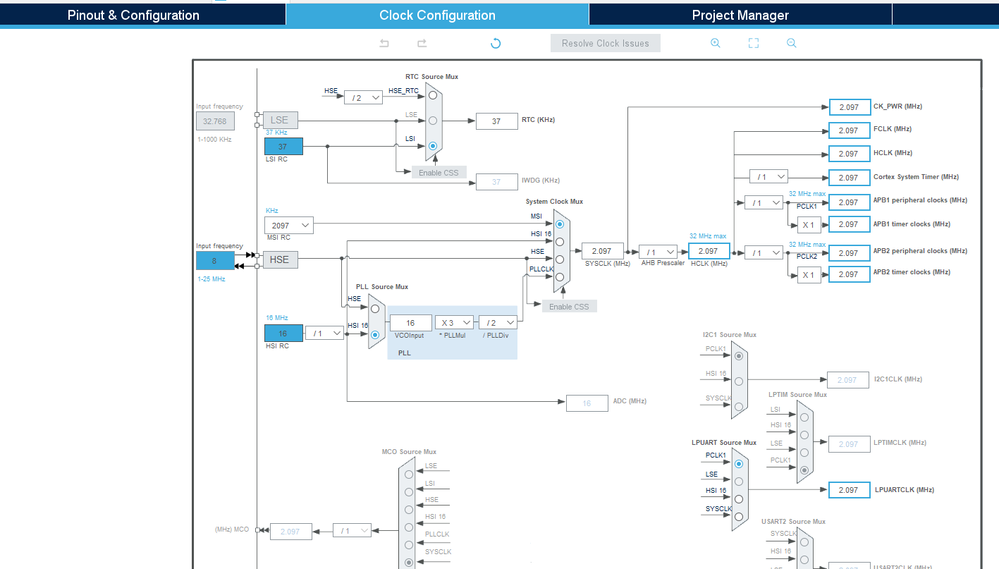Click the HSE input frequency field
Viewport: 999px width, 569px height.
tap(215, 261)
